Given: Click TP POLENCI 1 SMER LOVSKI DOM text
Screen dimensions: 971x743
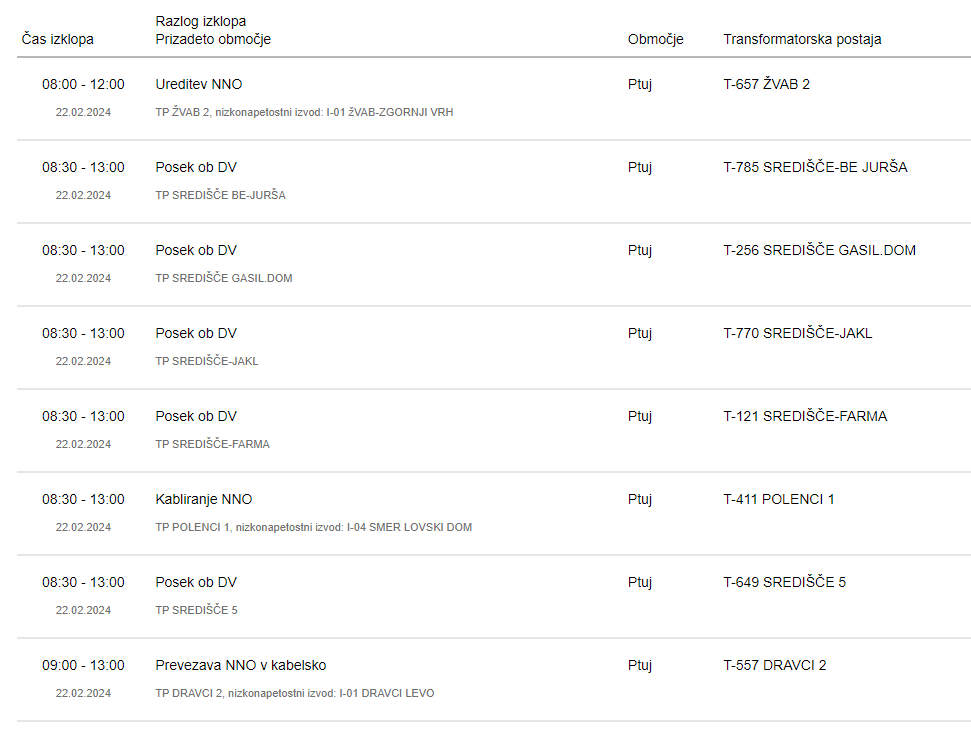Looking at the screenshot, I should (x=313, y=527).
